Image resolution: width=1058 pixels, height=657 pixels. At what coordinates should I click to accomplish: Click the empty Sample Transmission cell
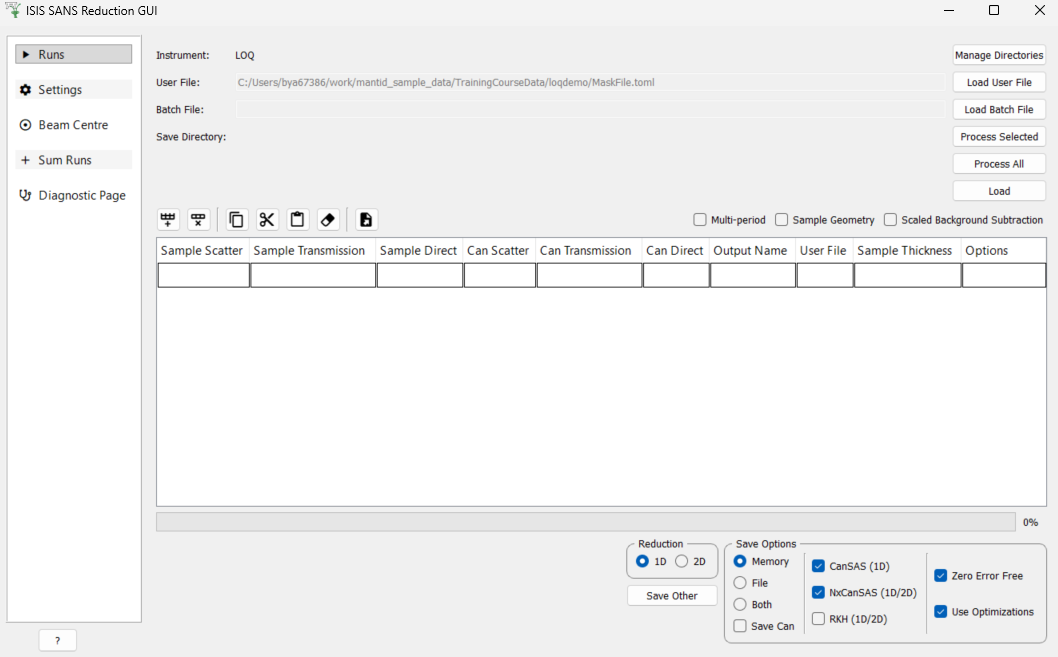pos(313,275)
